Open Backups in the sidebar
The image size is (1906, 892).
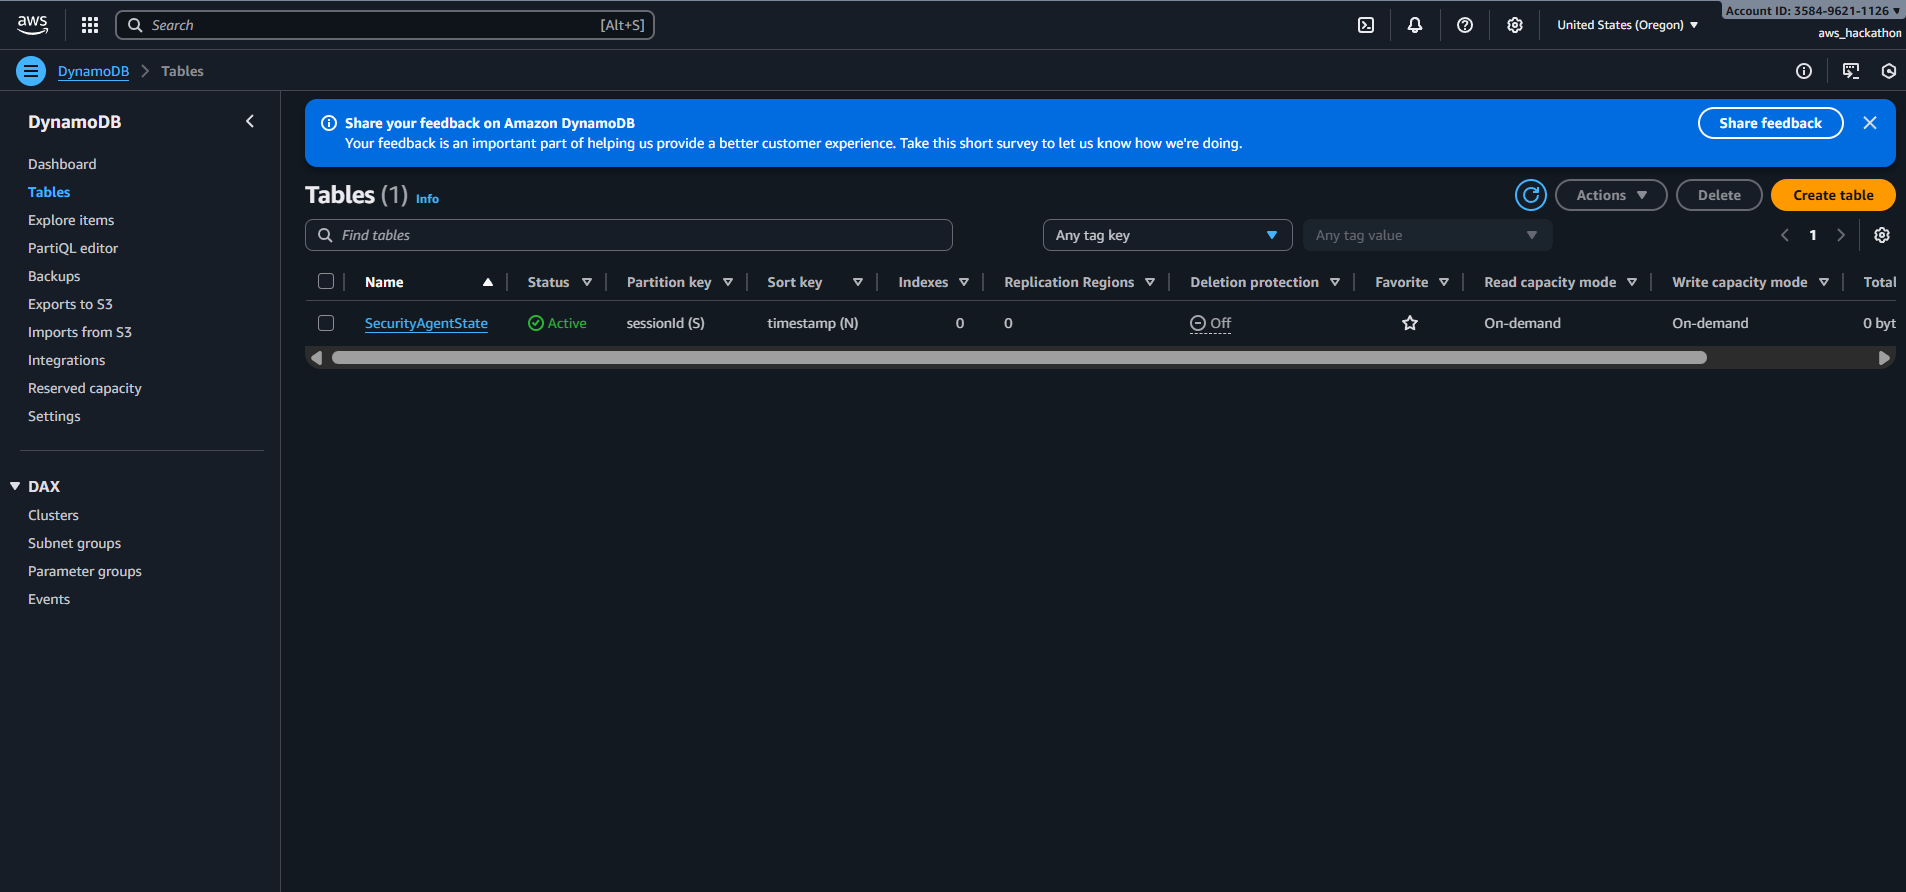click(54, 276)
